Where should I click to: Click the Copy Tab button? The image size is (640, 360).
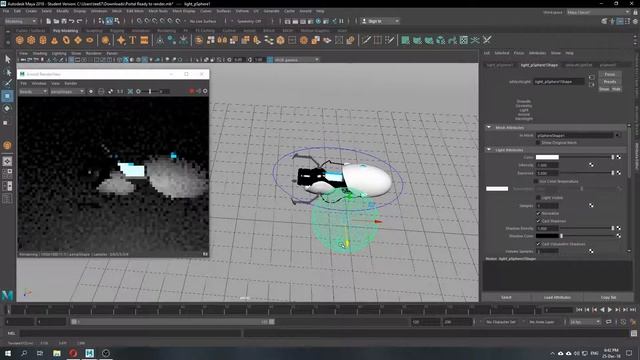tap(608, 297)
